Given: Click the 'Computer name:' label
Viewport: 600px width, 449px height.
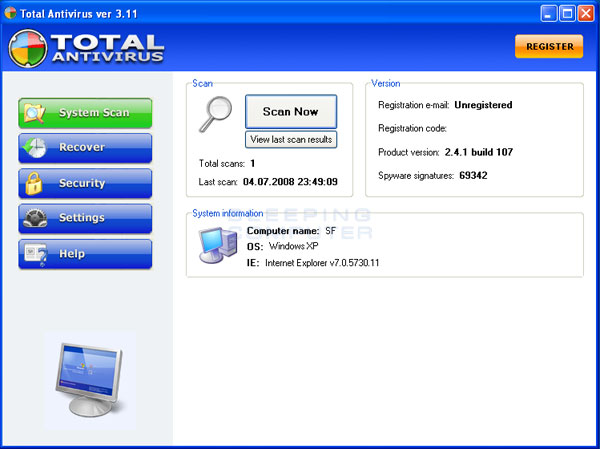Looking at the screenshot, I should click(x=283, y=231).
